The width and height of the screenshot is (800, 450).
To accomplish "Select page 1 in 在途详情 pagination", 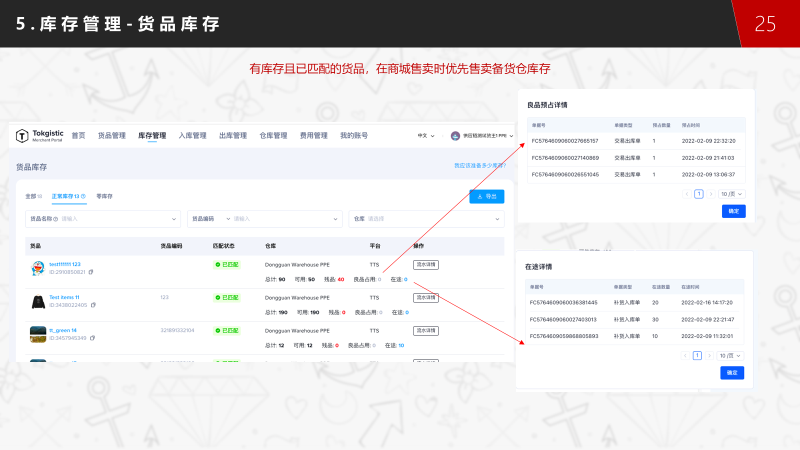I will [697, 356].
